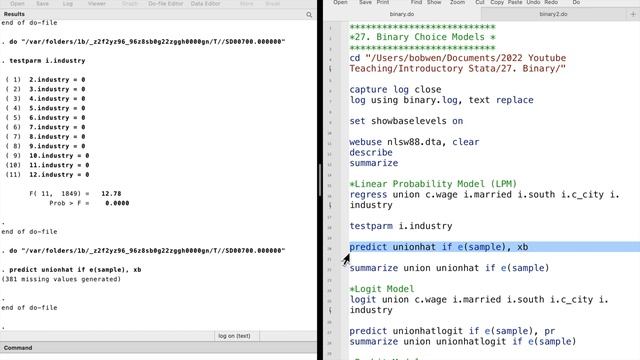
Task: Switch to the binary.do tab
Action: 402,14
